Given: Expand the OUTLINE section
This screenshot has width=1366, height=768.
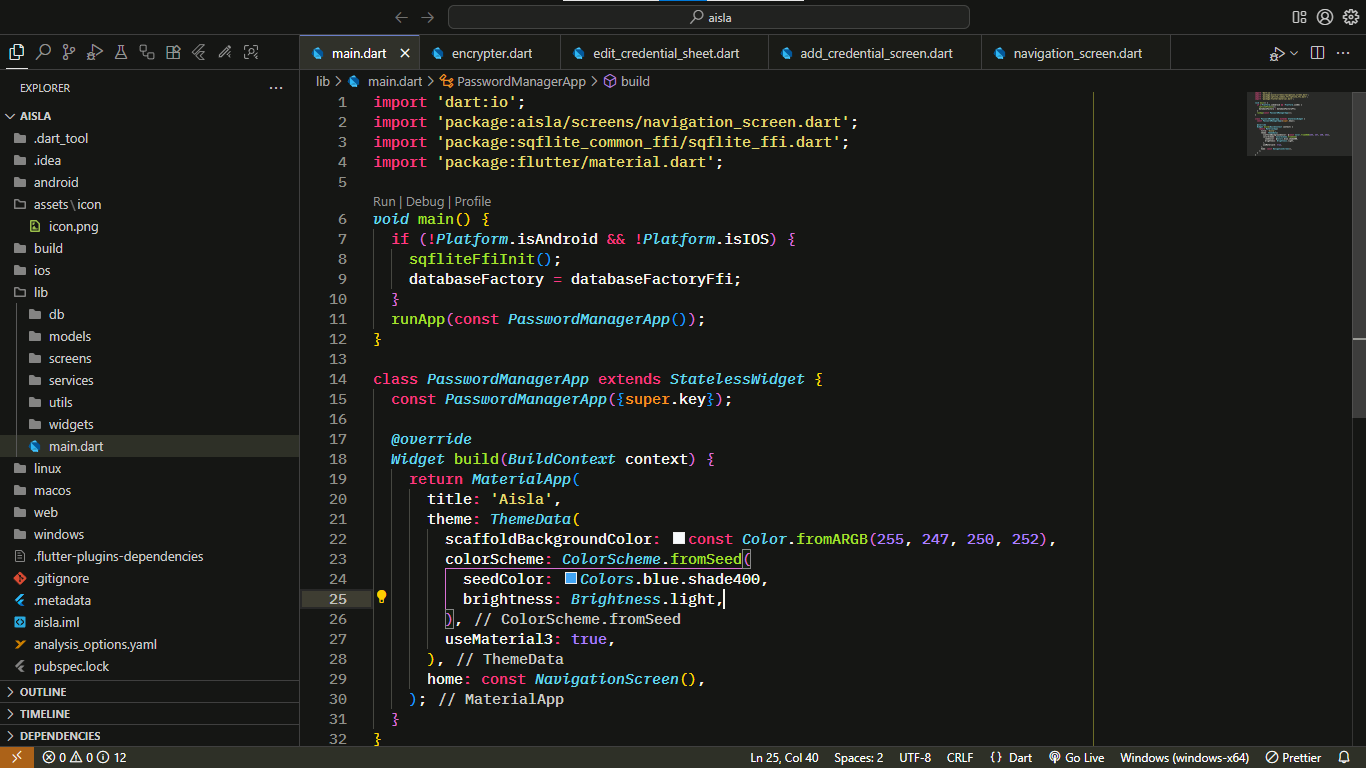Looking at the screenshot, I should coord(150,692).
